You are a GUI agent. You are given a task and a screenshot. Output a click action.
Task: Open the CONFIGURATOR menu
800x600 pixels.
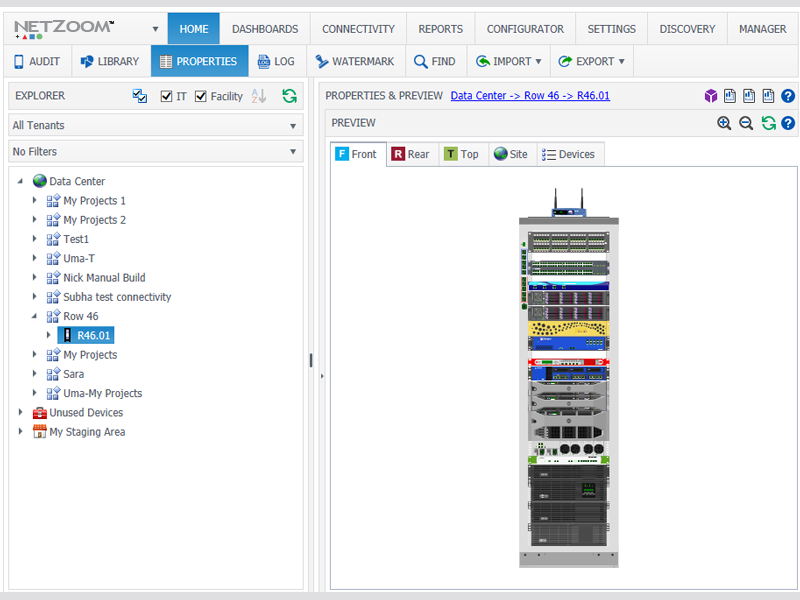pyautogui.click(x=525, y=29)
